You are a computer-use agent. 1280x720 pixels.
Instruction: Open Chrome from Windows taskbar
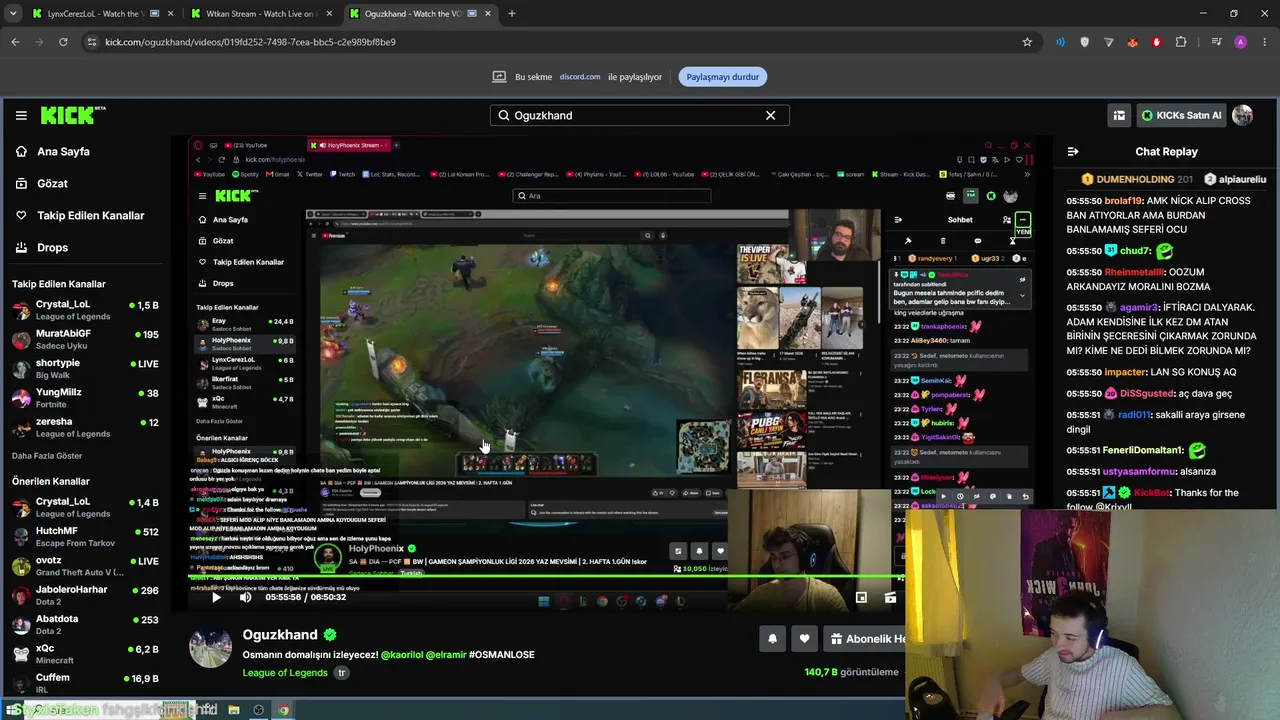pos(284,710)
